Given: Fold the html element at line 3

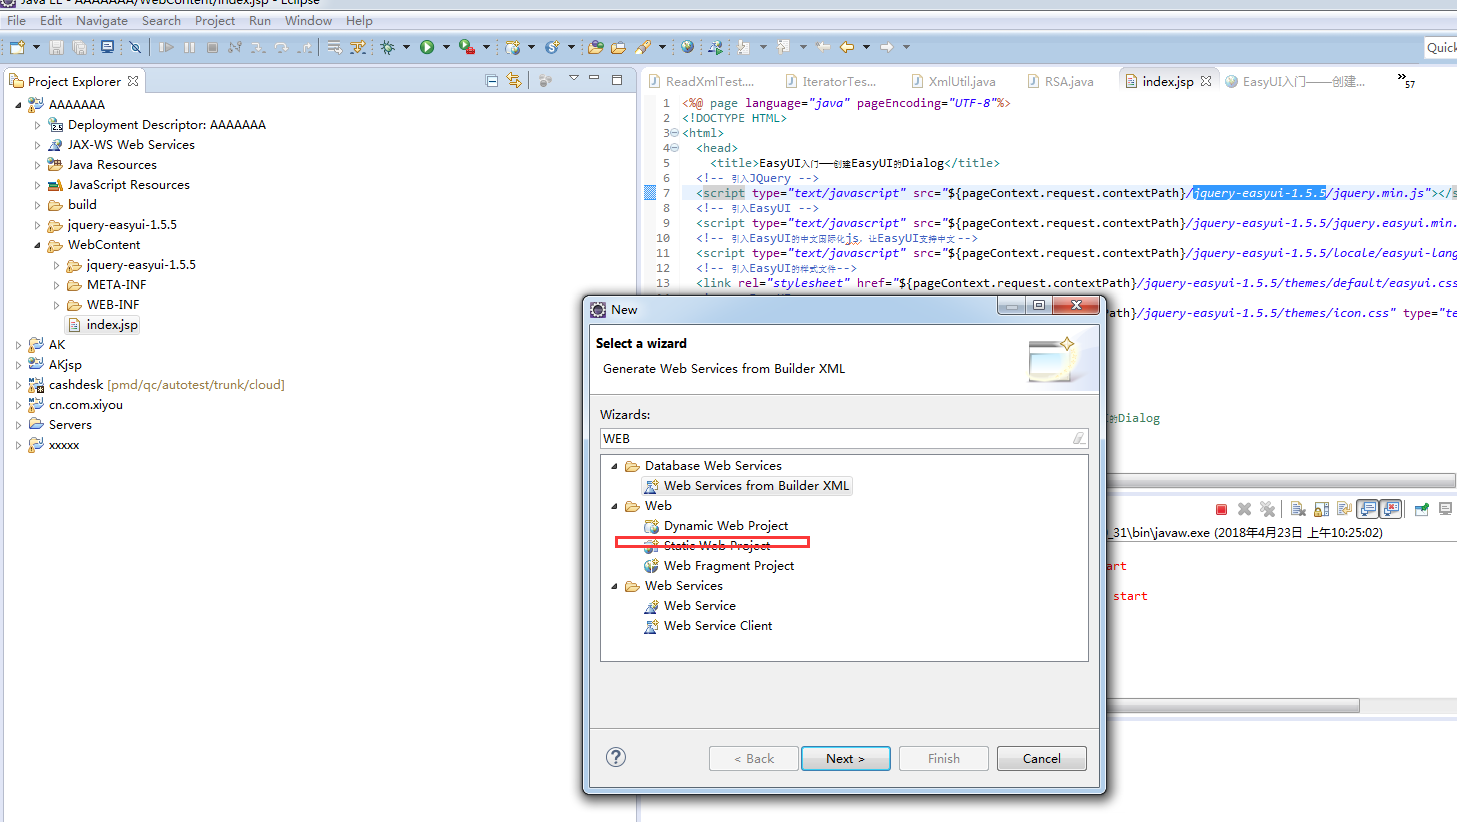Looking at the screenshot, I should coord(675,133).
